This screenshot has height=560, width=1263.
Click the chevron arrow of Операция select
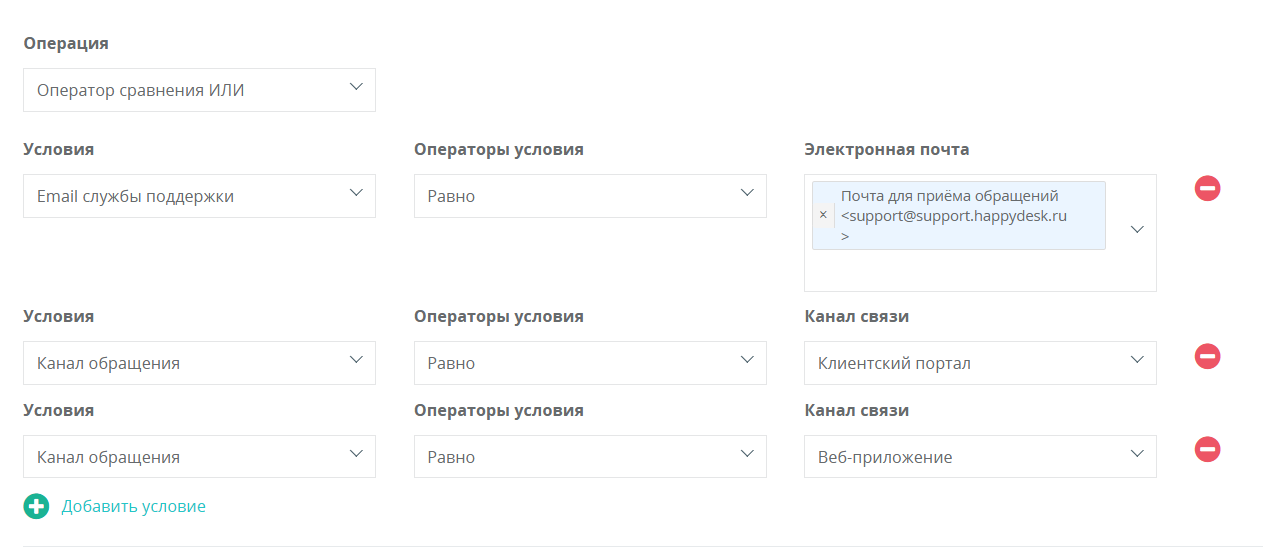[x=356, y=87]
